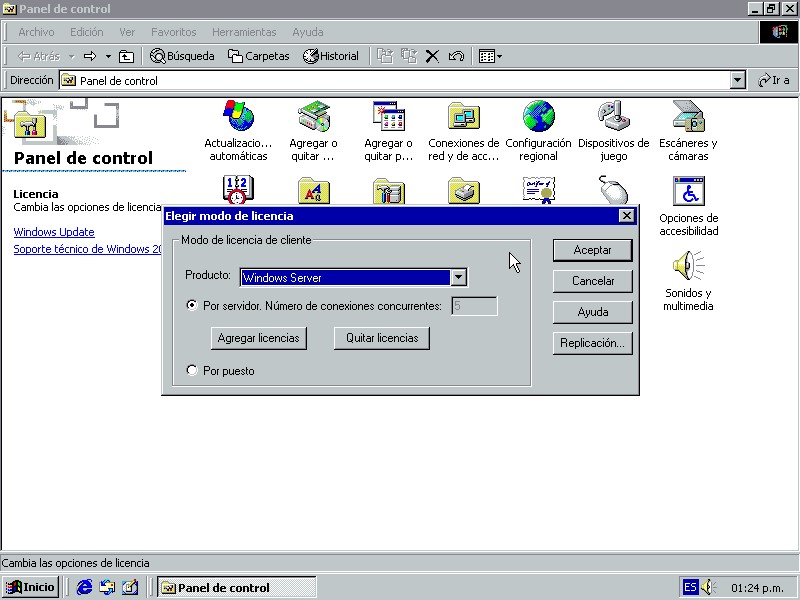Show Carpetas folder pane
800x600 pixels.
[x=259, y=56]
